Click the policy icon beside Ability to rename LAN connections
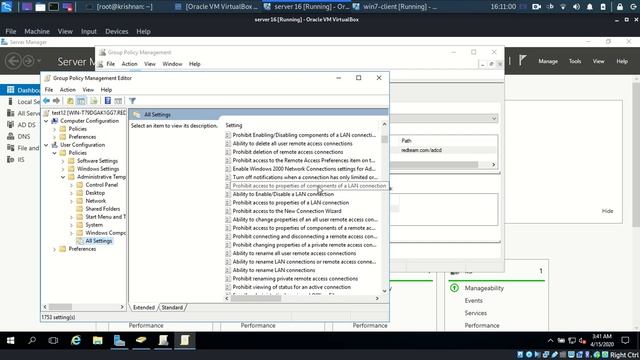This screenshot has height=360, width=640. pos(228,270)
